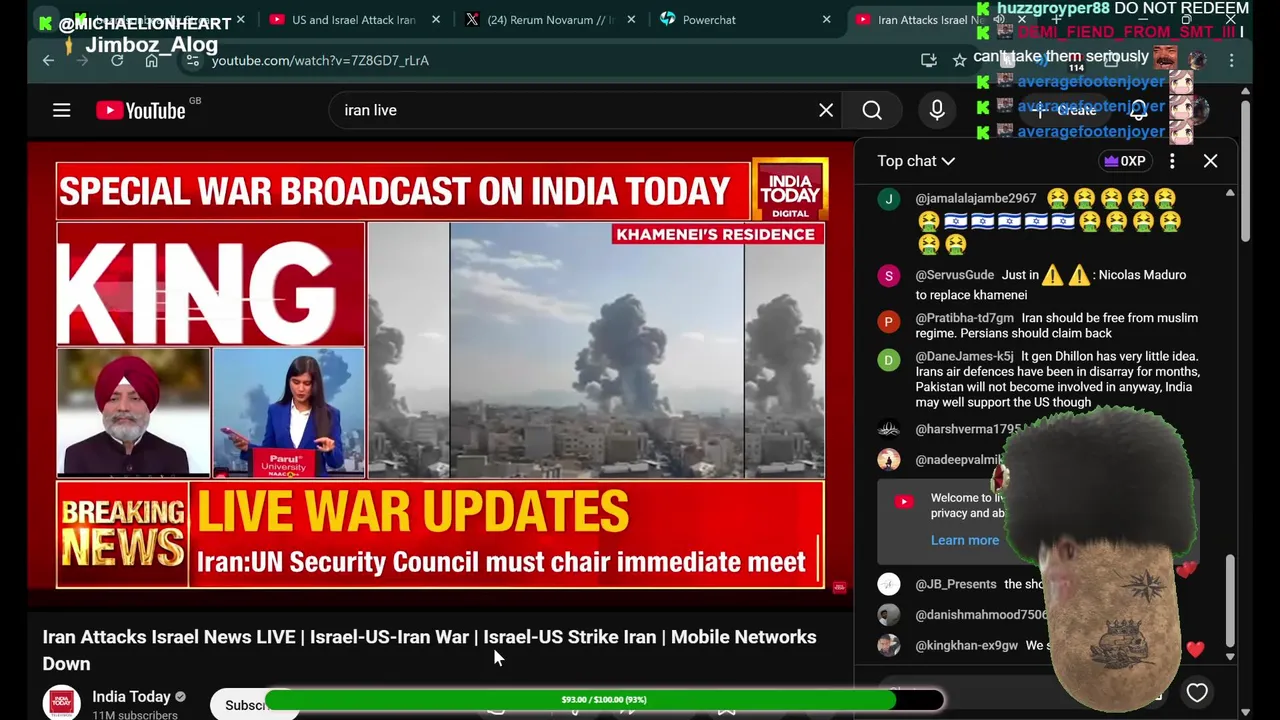Run the search with the magnifier button

872,110
